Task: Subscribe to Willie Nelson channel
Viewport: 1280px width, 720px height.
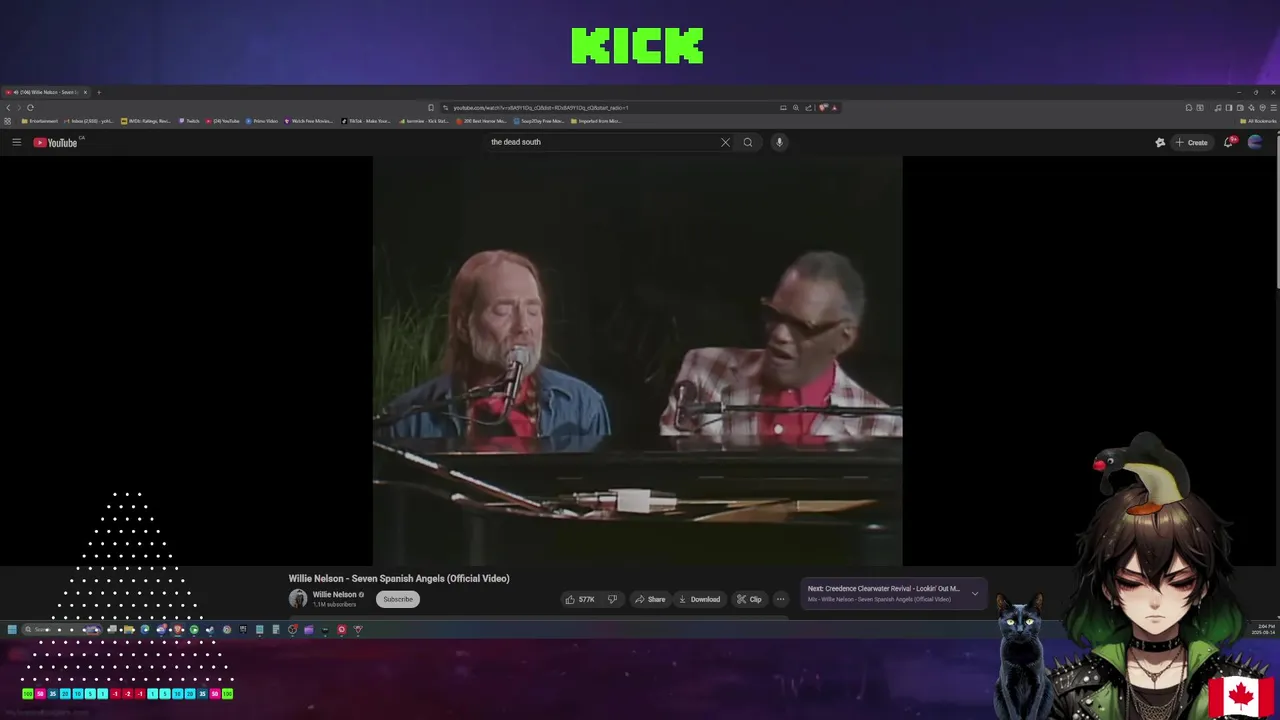Action: (x=398, y=599)
